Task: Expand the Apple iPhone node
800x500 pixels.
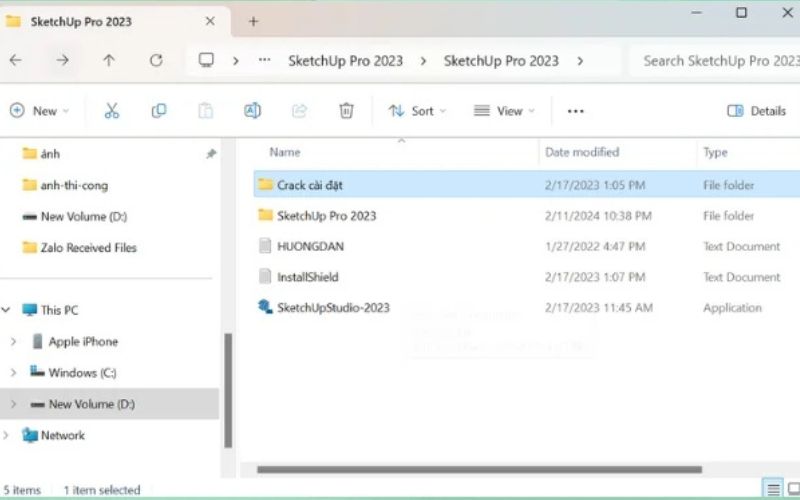Action: 14,341
